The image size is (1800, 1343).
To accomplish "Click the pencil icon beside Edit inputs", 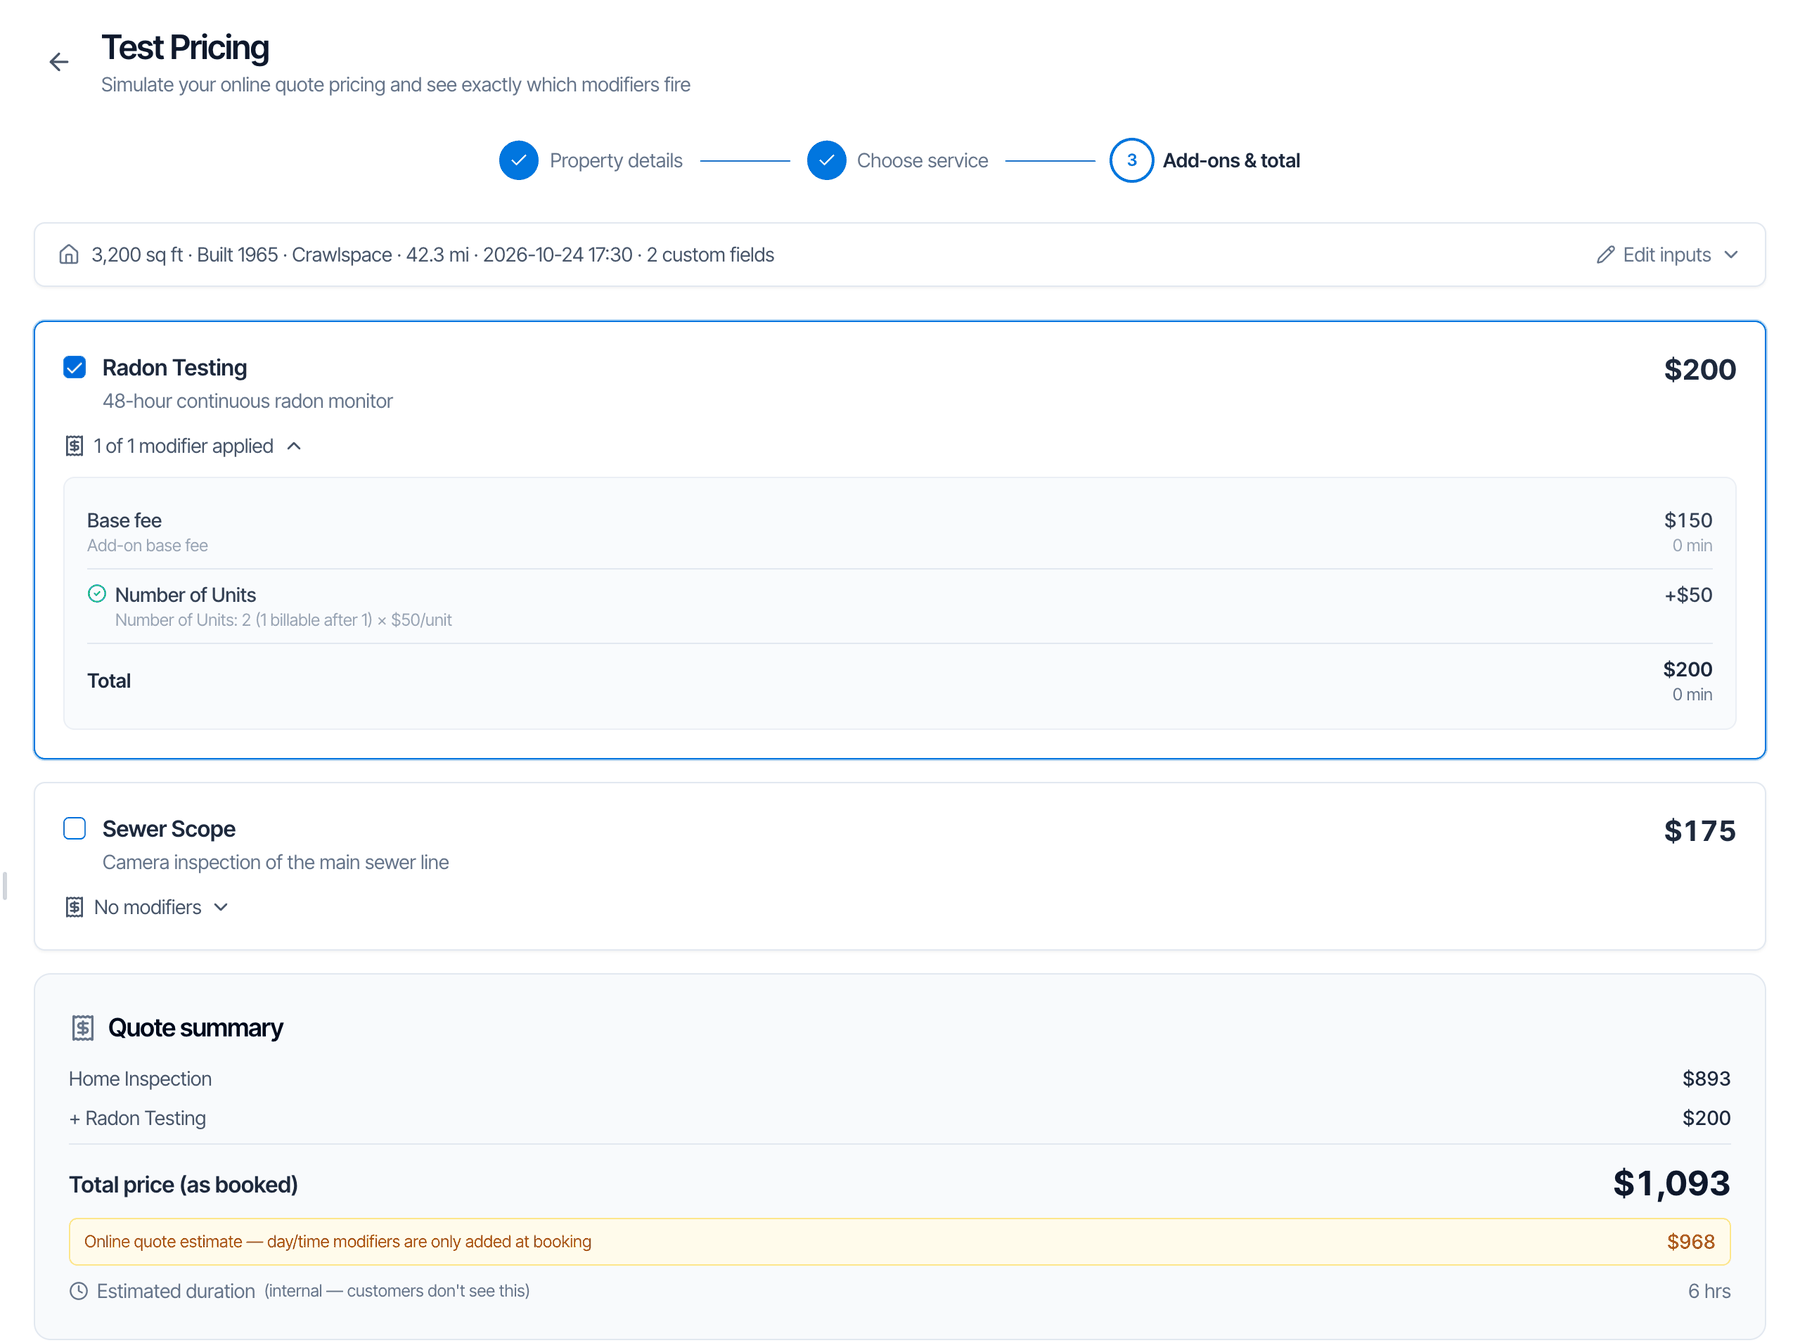I will pos(1605,255).
